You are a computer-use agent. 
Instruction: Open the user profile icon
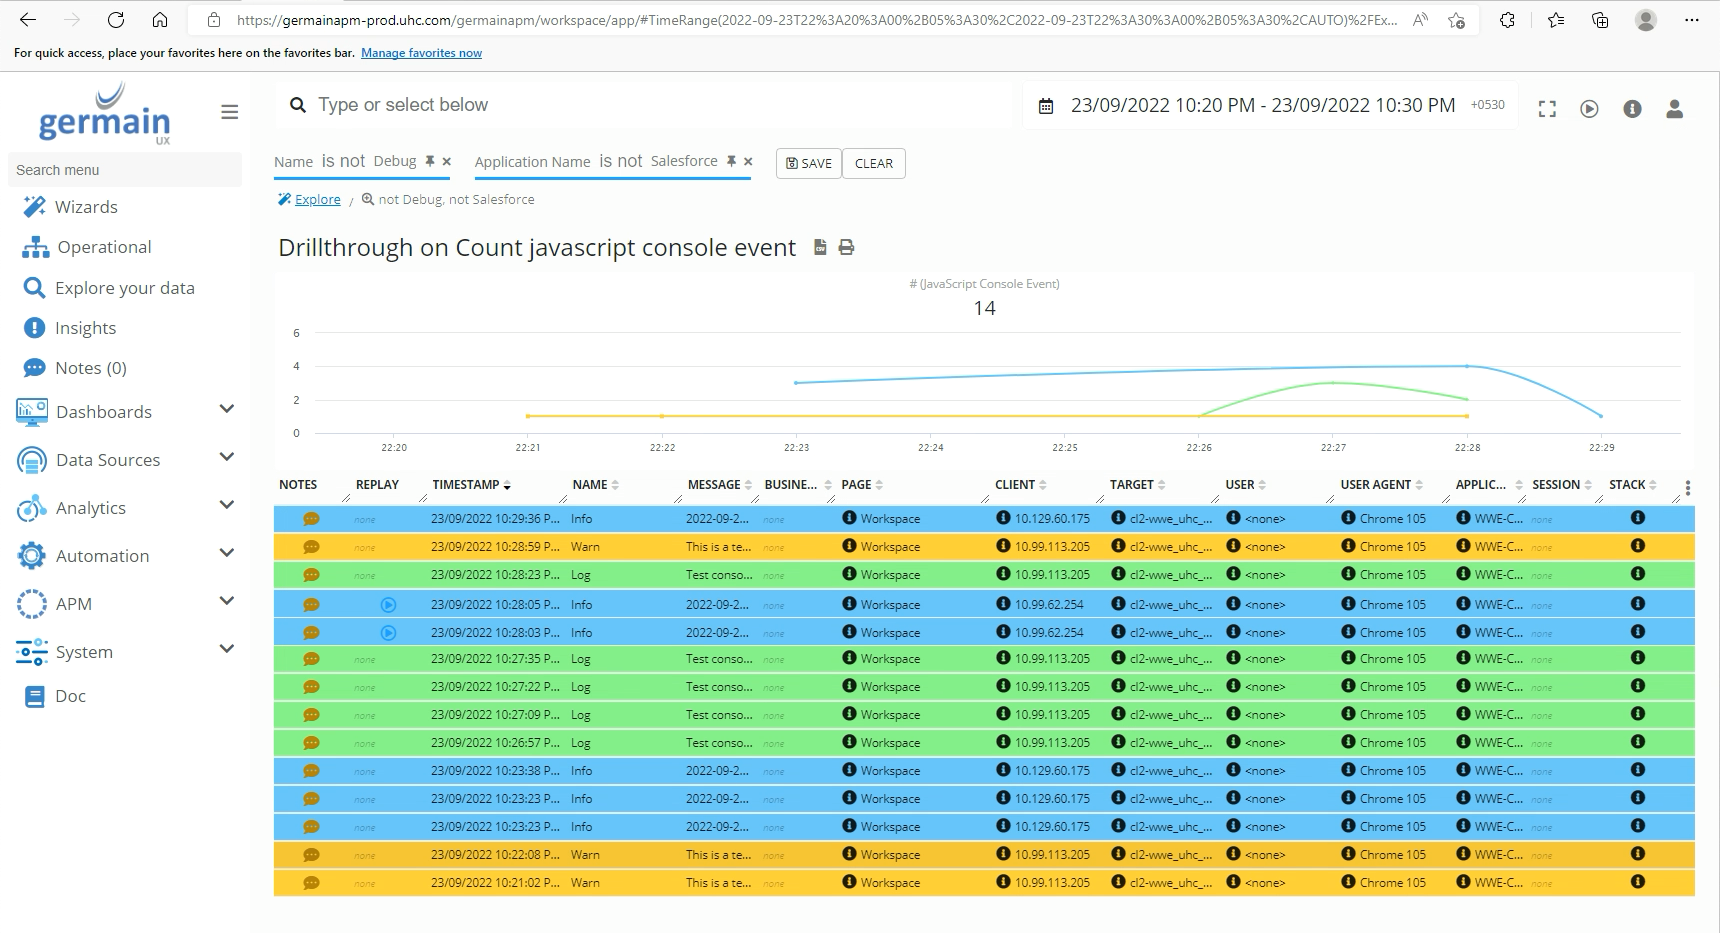(x=1674, y=109)
